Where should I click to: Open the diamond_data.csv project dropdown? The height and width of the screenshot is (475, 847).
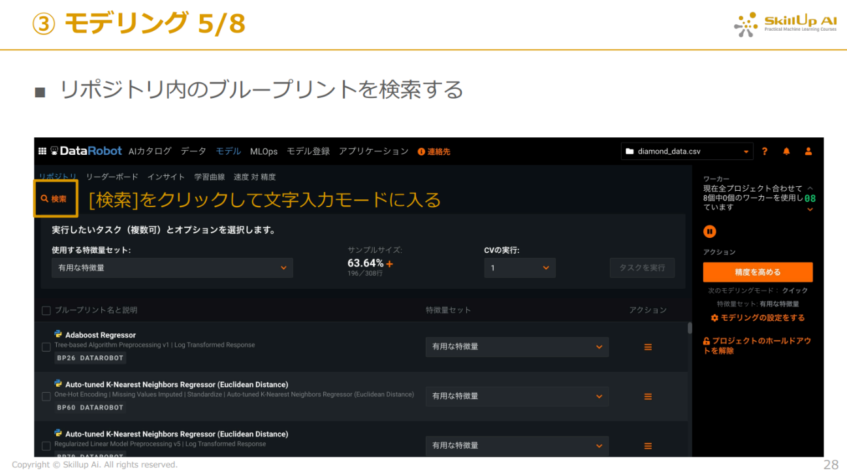687,151
